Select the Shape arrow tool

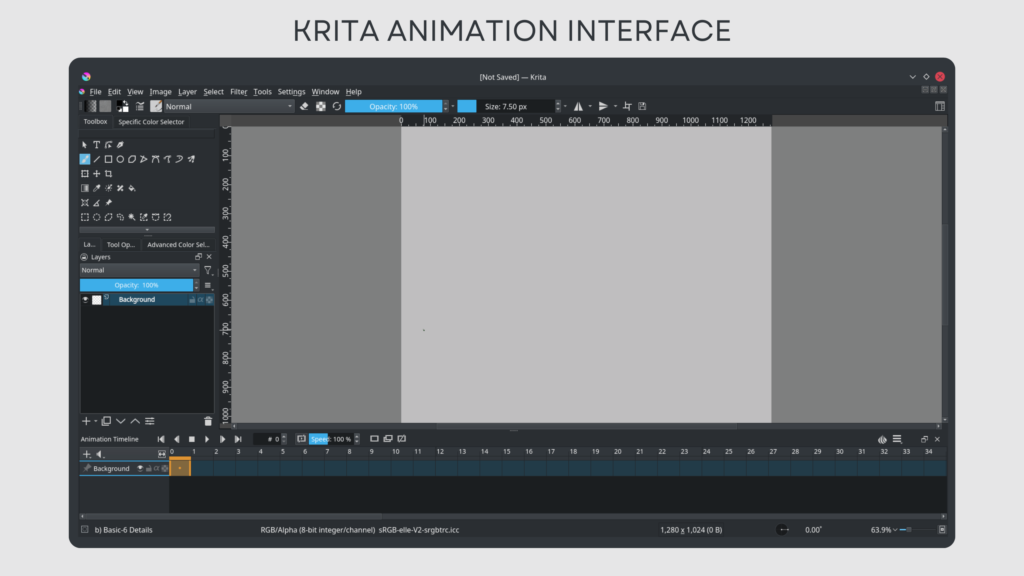click(85, 144)
